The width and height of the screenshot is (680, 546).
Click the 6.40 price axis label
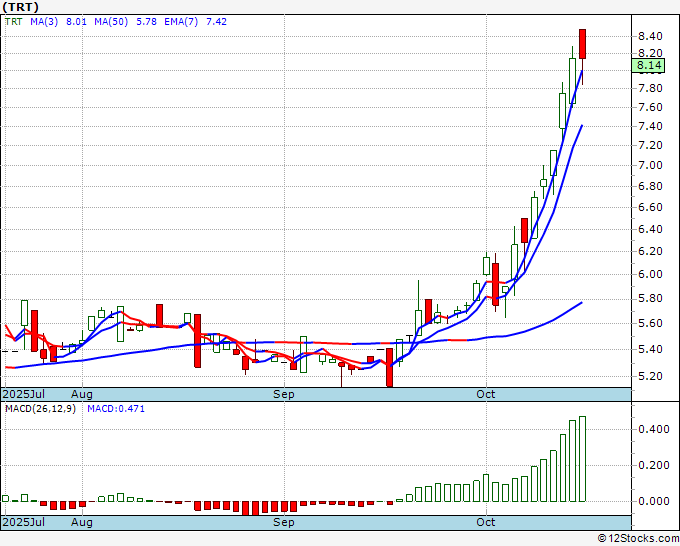coord(650,229)
